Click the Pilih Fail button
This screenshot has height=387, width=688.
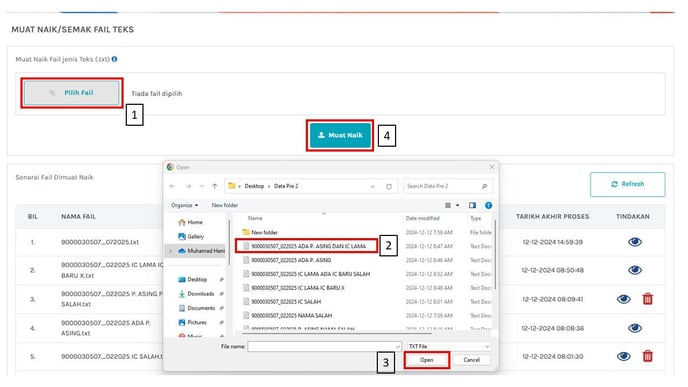tap(72, 93)
